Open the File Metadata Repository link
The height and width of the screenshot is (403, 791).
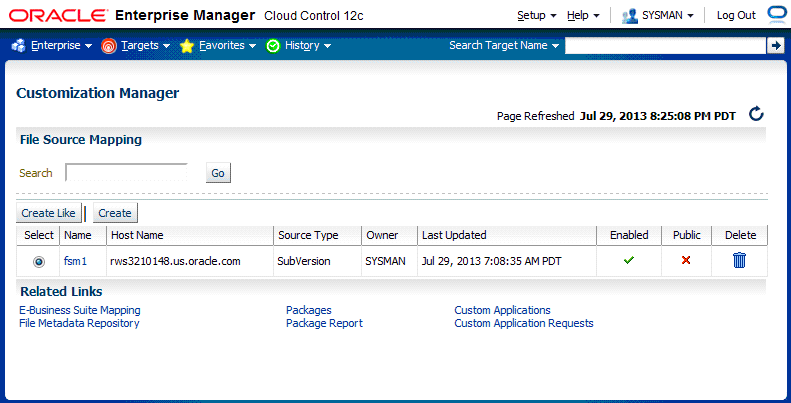[x=79, y=323]
